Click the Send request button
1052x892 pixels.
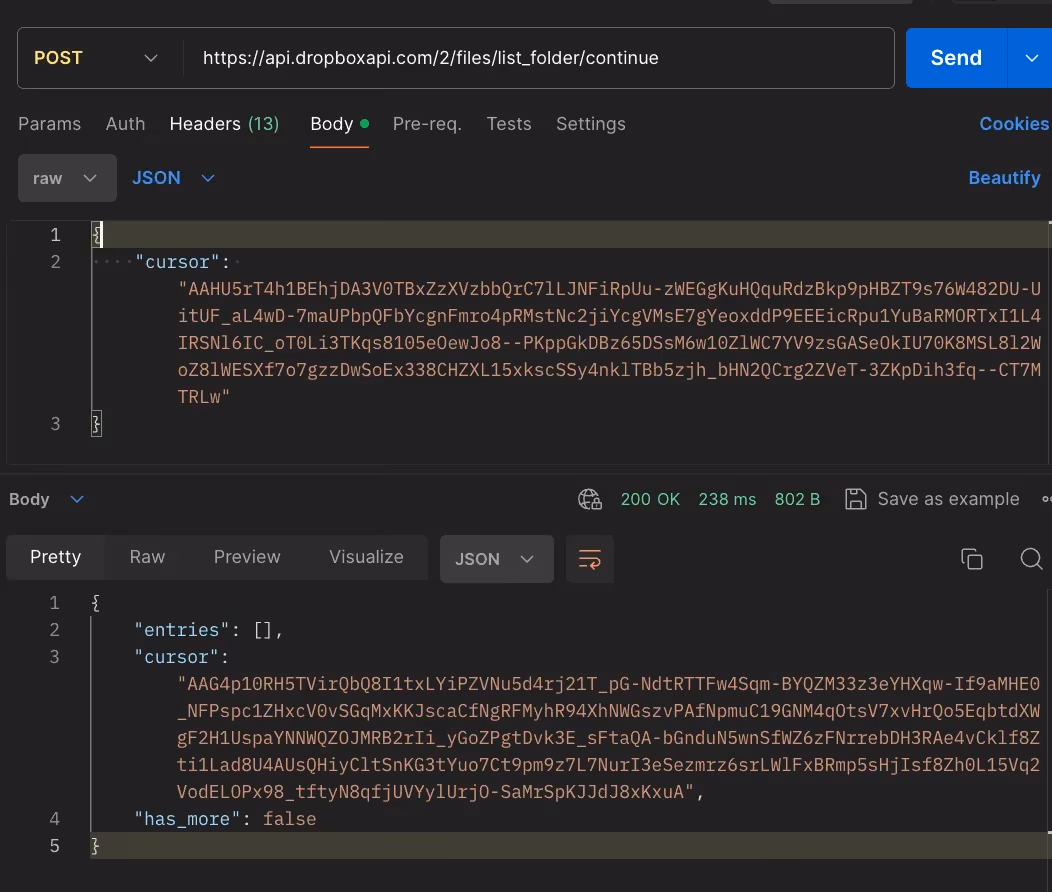(956, 58)
